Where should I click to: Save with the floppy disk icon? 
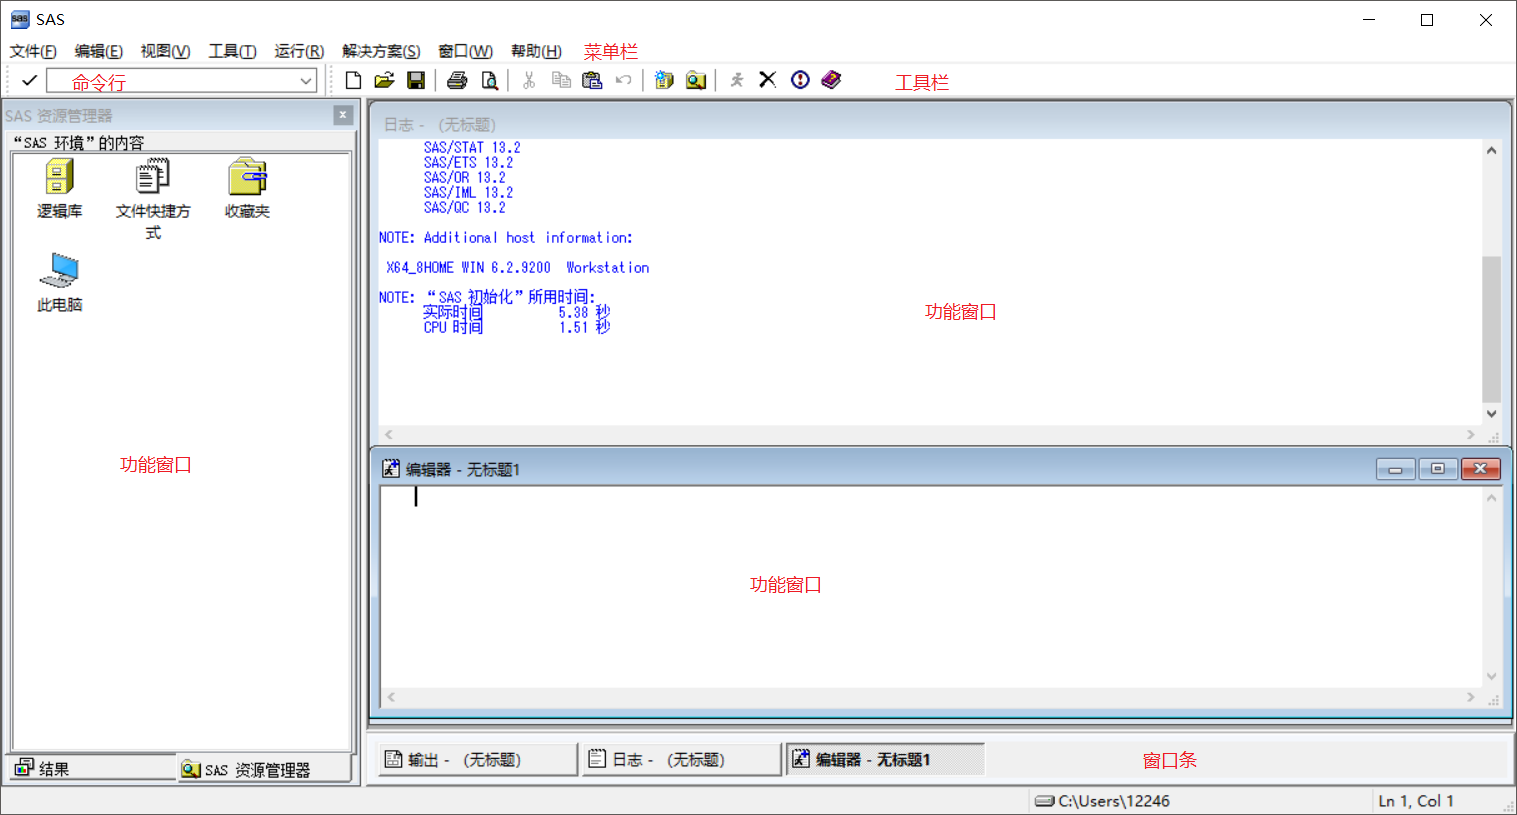pos(416,80)
